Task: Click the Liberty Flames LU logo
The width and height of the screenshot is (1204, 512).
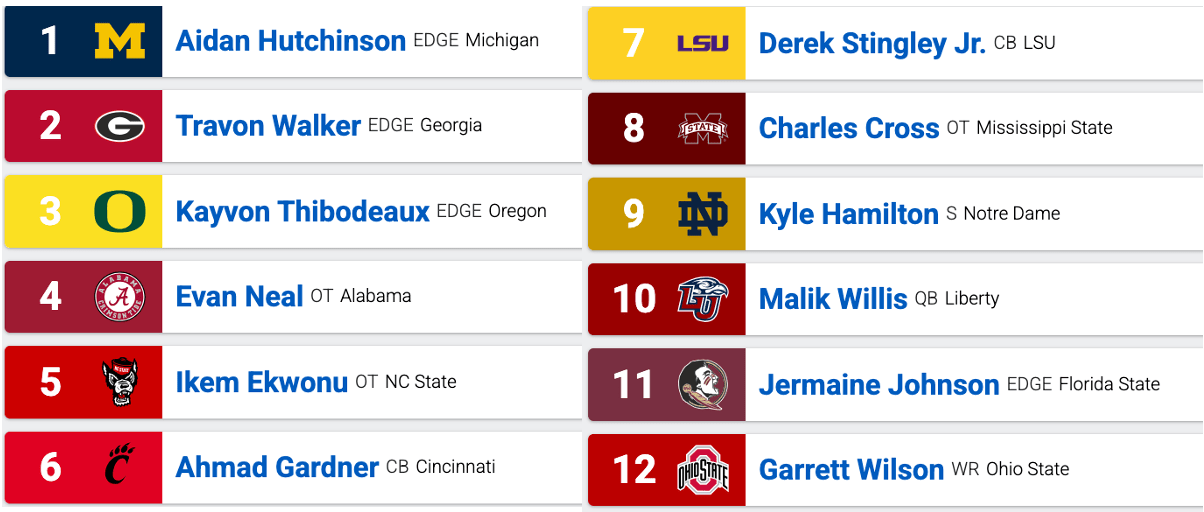Action: pyautogui.click(x=703, y=298)
